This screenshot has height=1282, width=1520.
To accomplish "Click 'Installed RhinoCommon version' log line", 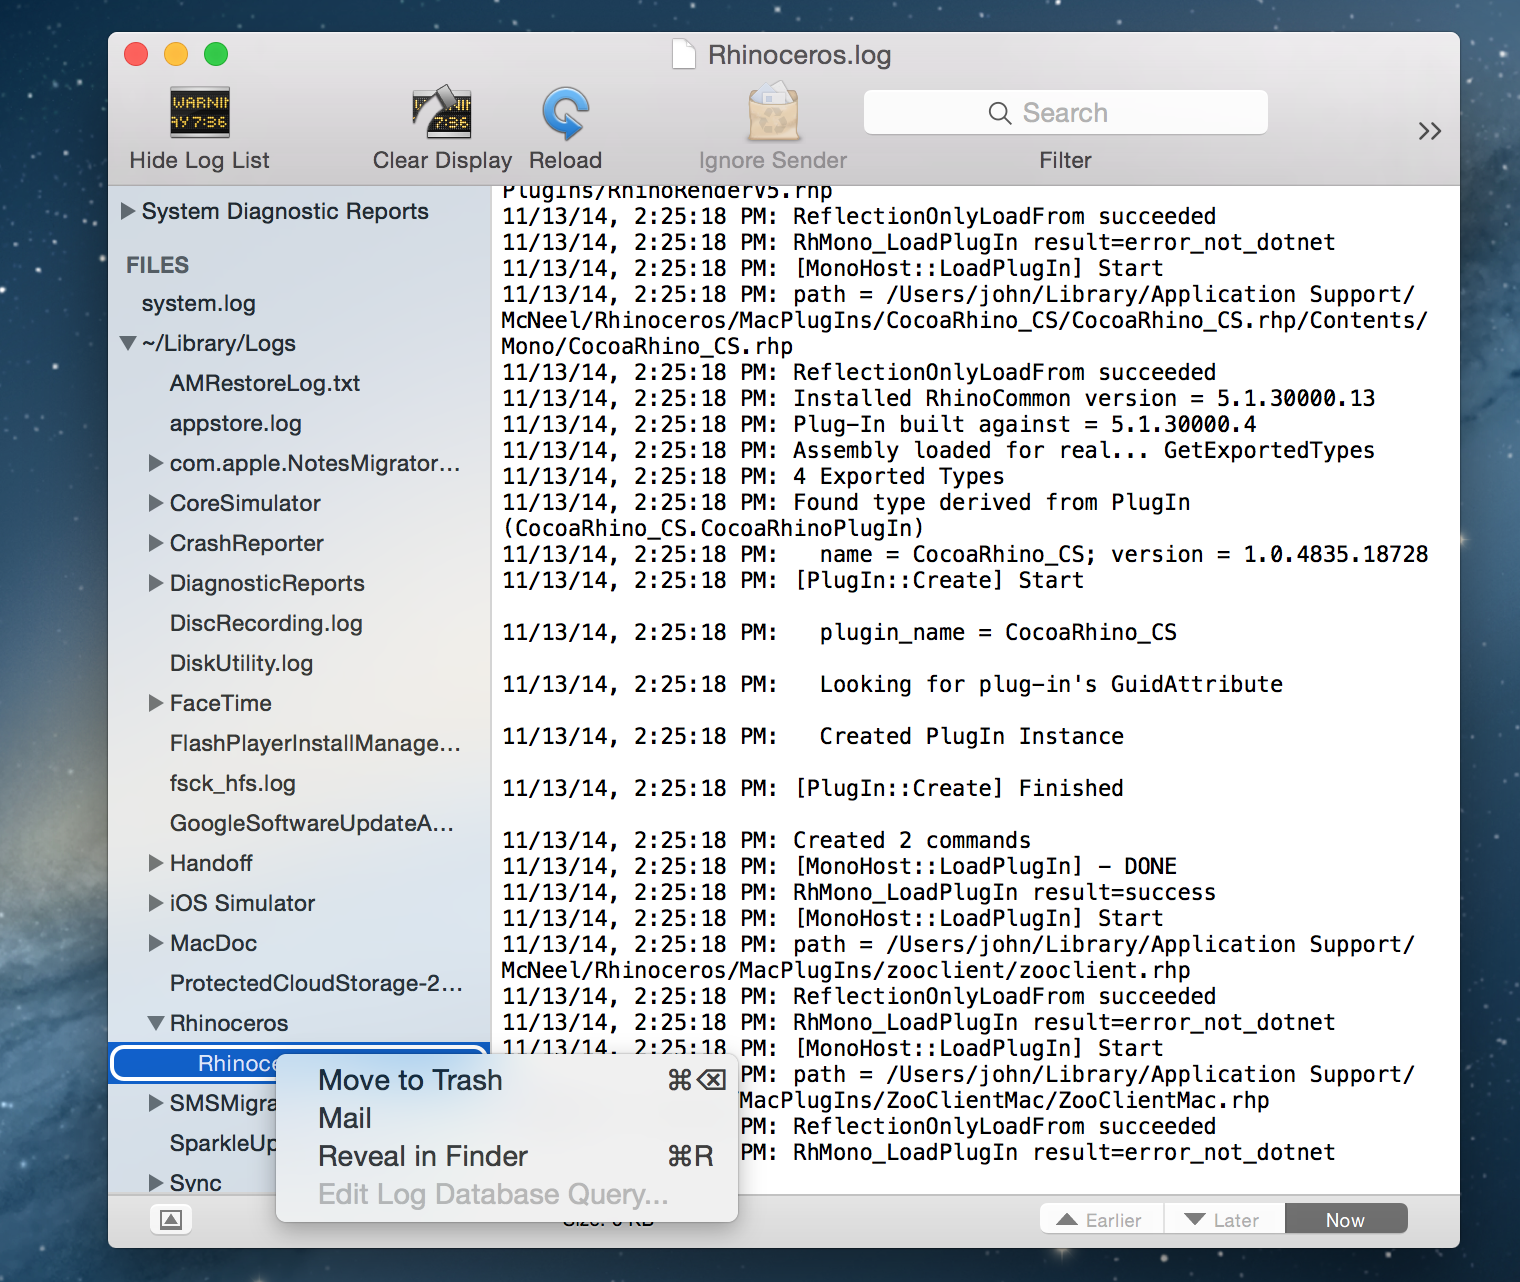I will tap(939, 398).
